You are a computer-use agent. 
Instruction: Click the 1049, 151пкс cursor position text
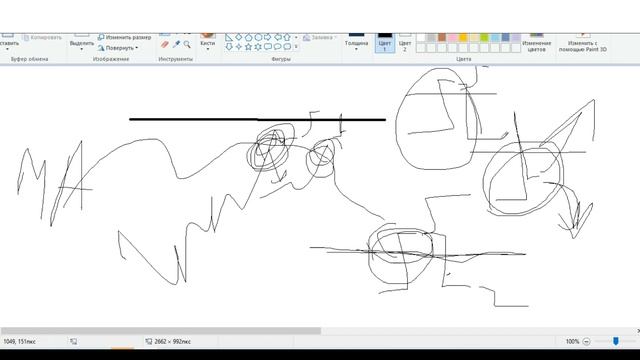click(20, 342)
